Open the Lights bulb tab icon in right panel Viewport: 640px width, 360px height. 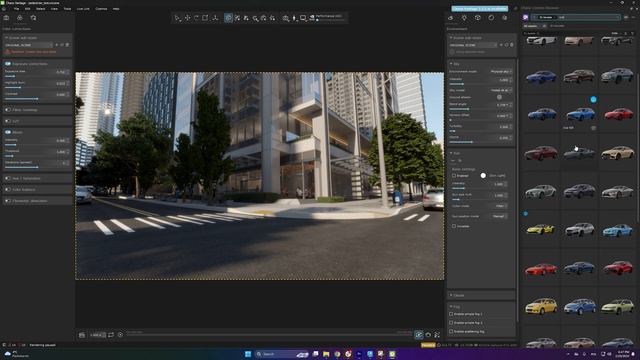pos(464,18)
